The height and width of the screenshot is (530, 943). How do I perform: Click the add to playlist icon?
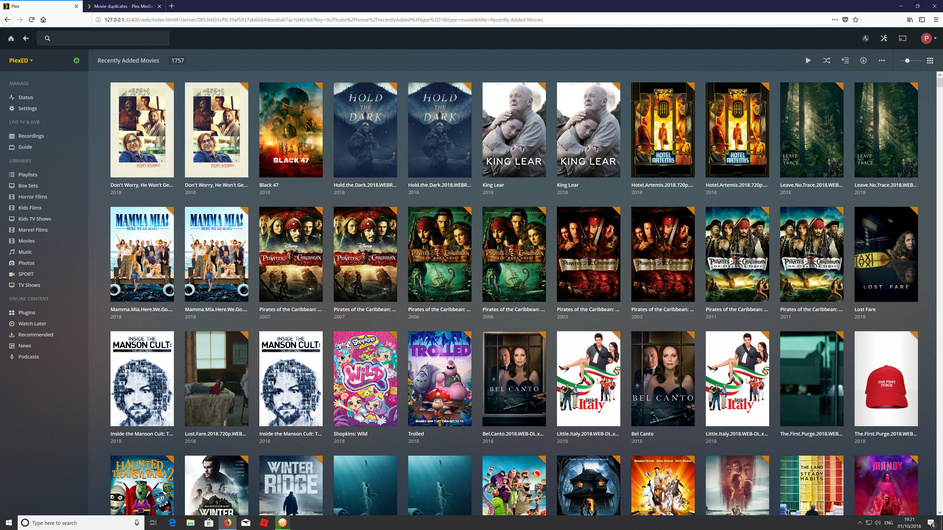pos(845,61)
